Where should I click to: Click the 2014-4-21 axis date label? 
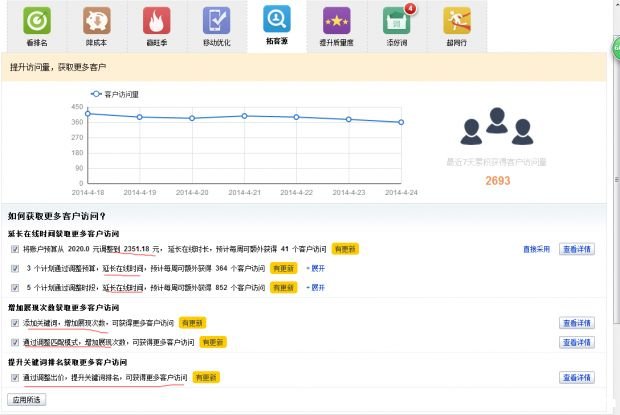(x=244, y=192)
